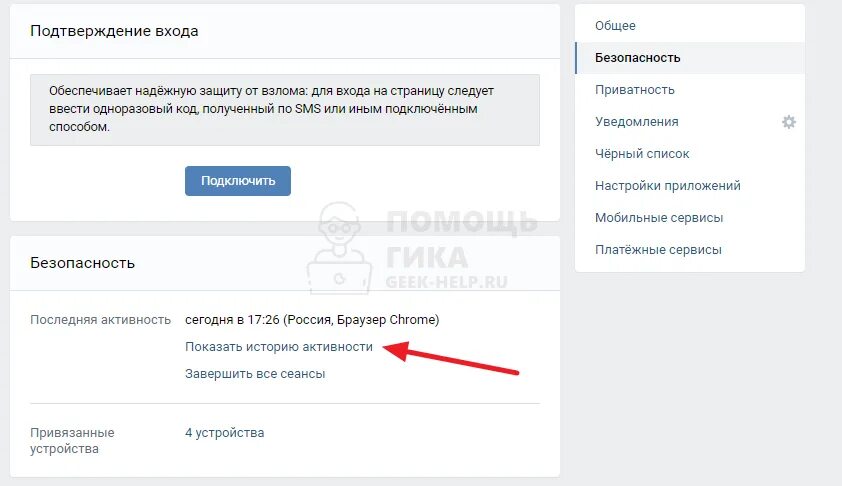Screen dimensions: 842x486
Task: Click Завершить все сеансы link
Action: click(255, 374)
